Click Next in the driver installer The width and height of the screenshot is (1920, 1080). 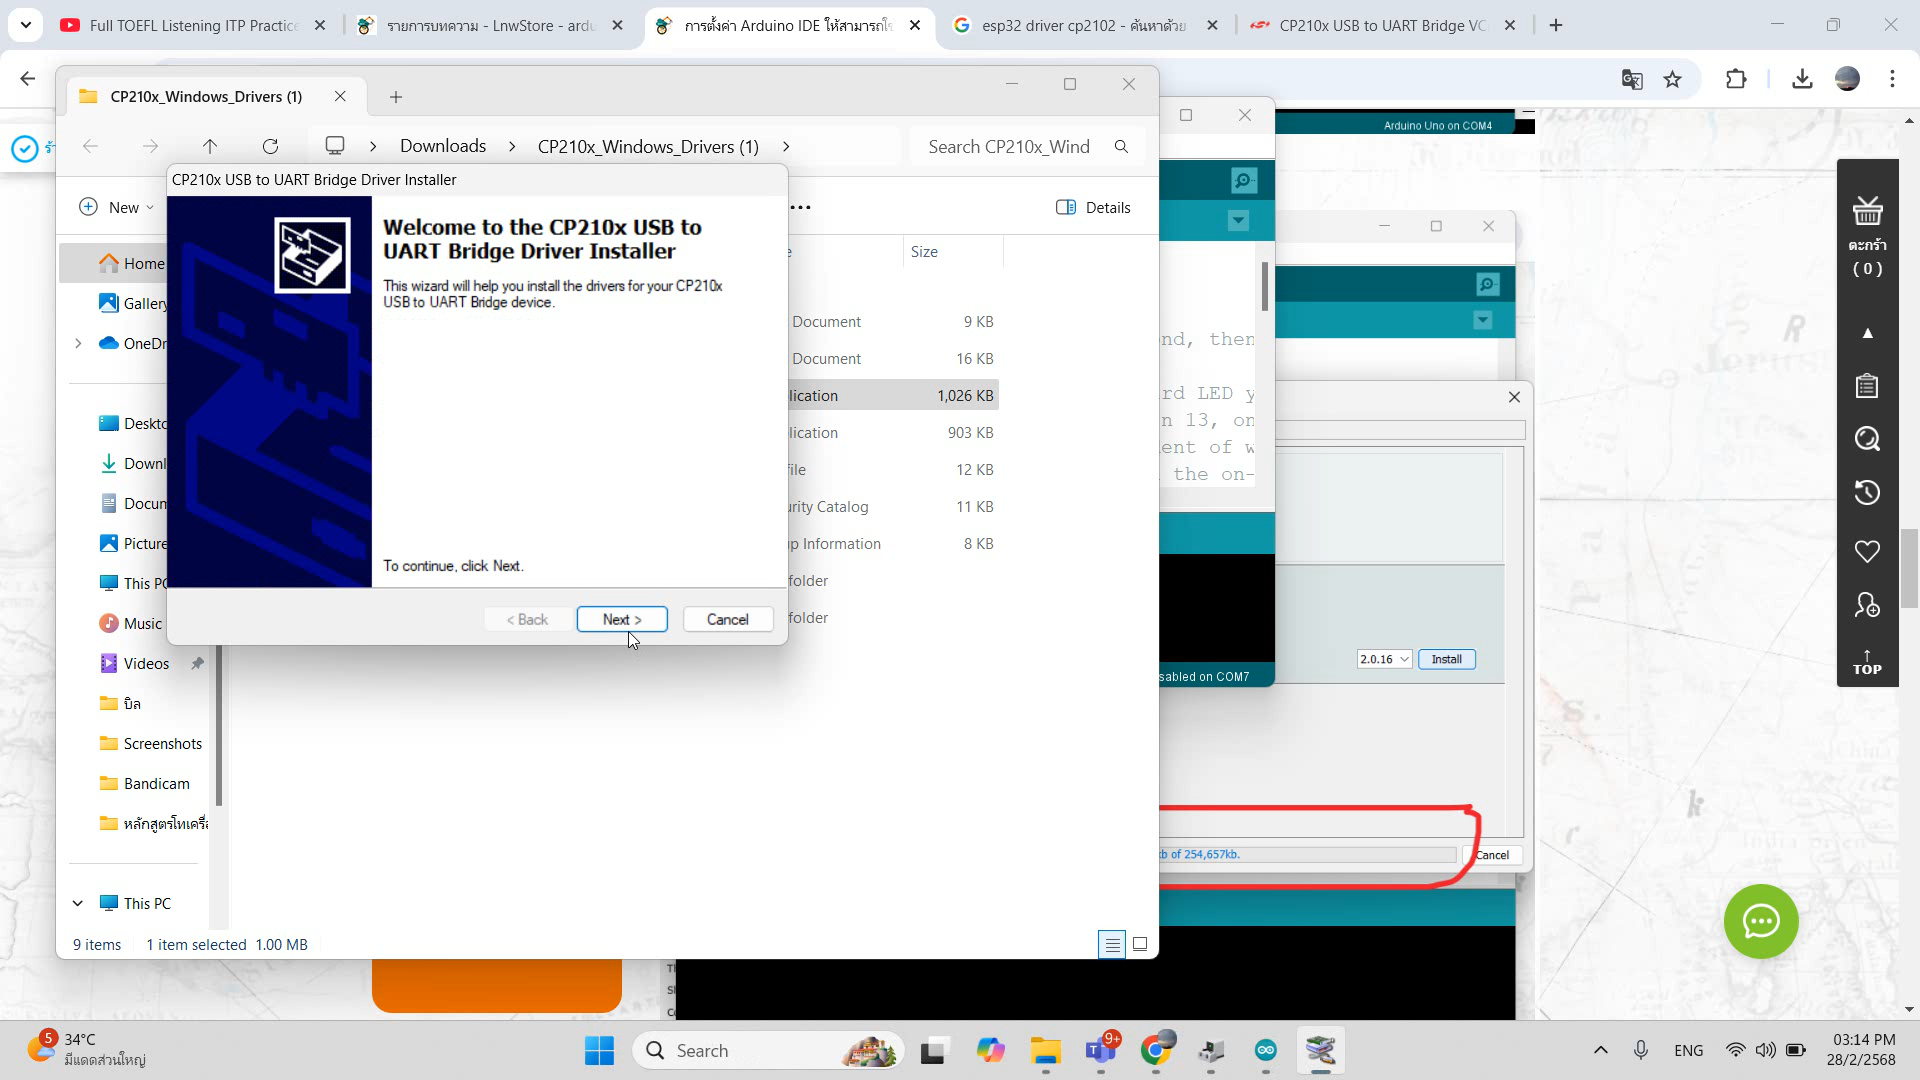click(621, 619)
